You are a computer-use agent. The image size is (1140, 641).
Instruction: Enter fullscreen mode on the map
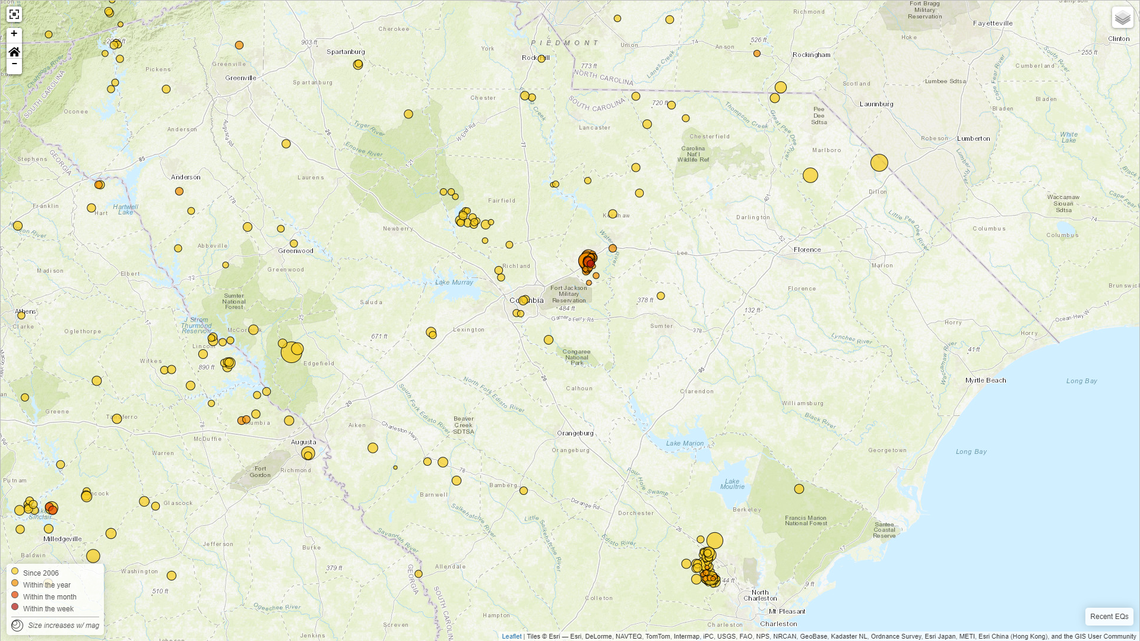pyautogui.click(x=13, y=13)
